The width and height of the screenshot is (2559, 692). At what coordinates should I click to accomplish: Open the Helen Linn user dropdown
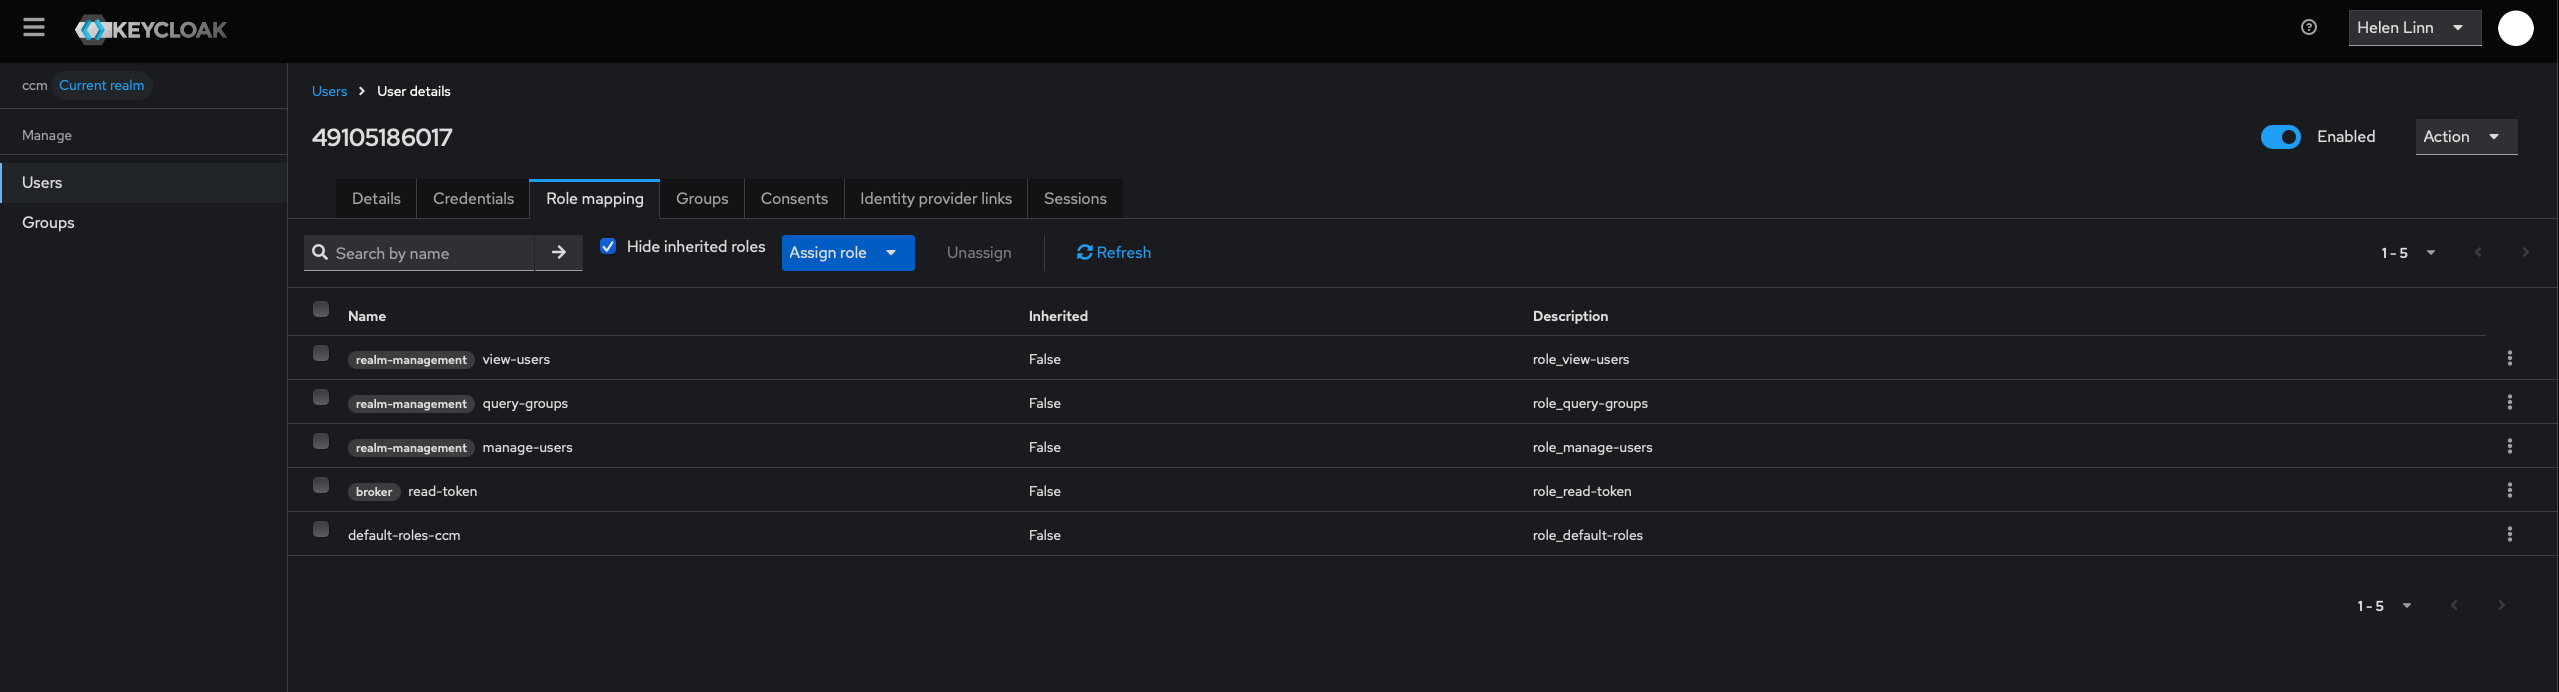point(2414,28)
